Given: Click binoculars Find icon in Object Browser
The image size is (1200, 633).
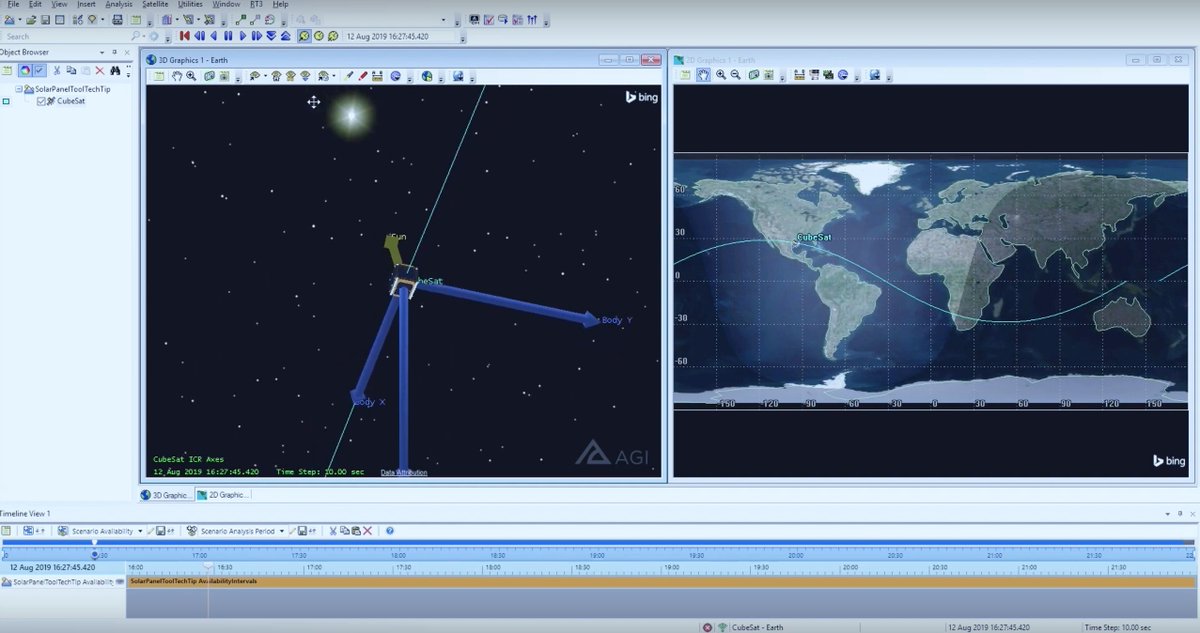Looking at the screenshot, I should [x=116, y=70].
